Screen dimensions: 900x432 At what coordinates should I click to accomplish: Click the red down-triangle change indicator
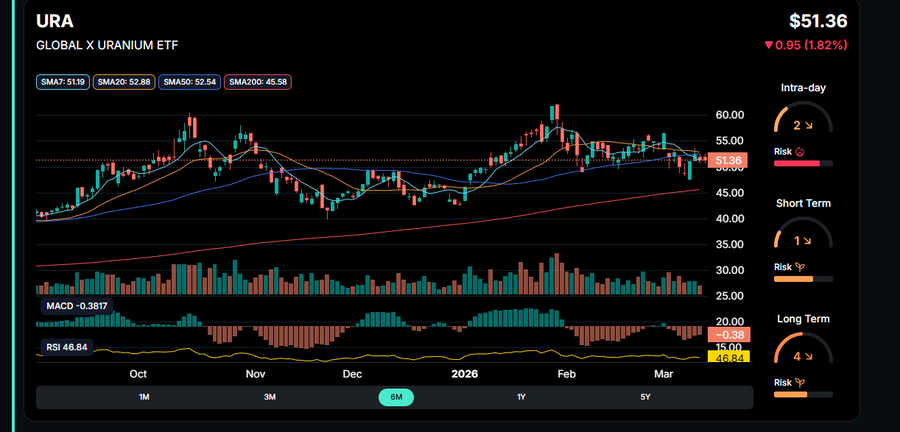[x=769, y=45]
